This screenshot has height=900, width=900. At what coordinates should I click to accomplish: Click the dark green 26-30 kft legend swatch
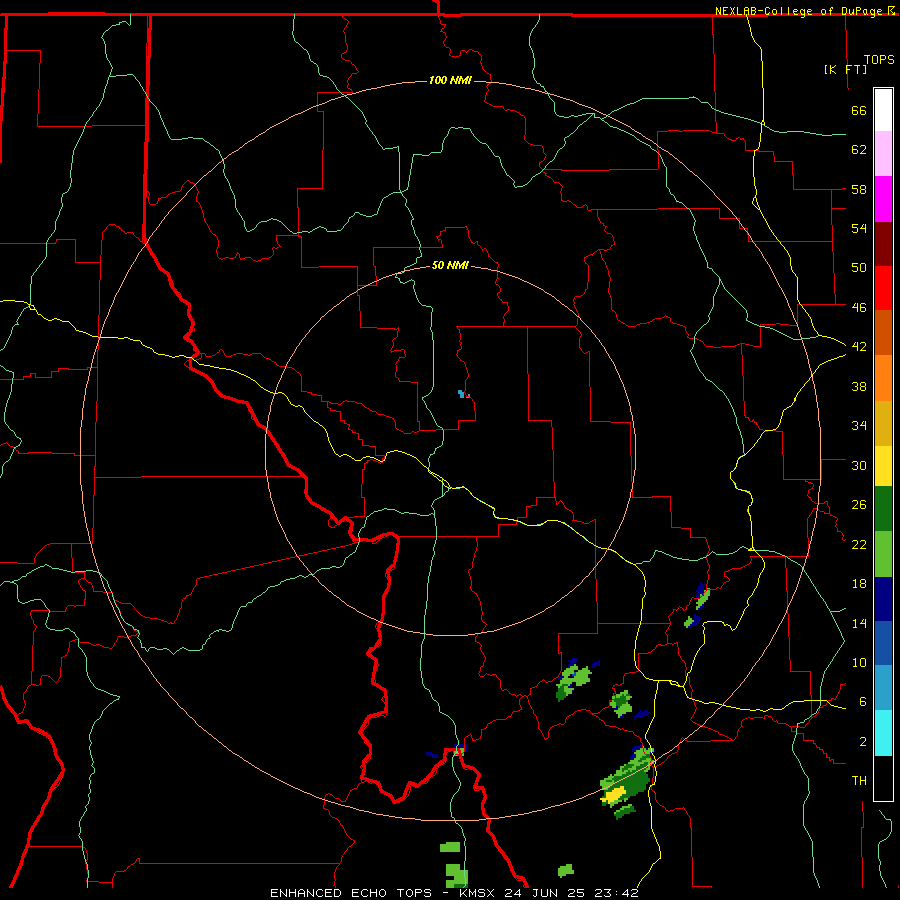tap(883, 509)
